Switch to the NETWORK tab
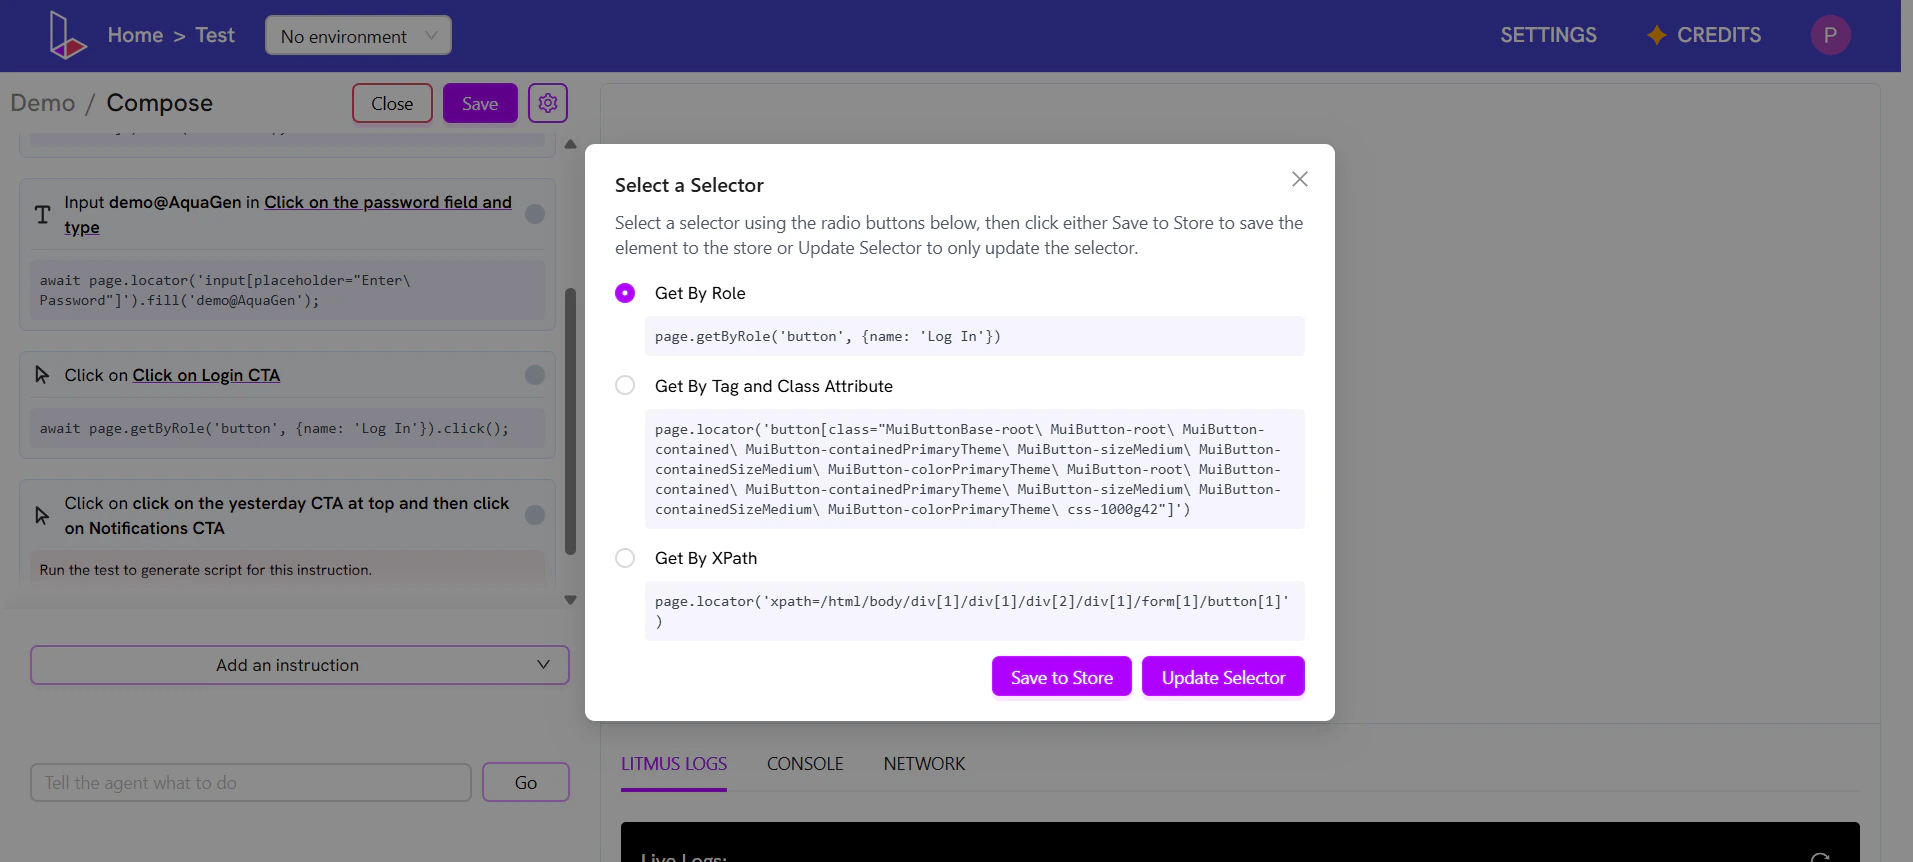The height and width of the screenshot is (862, 1913). click(x=924, y=764)
